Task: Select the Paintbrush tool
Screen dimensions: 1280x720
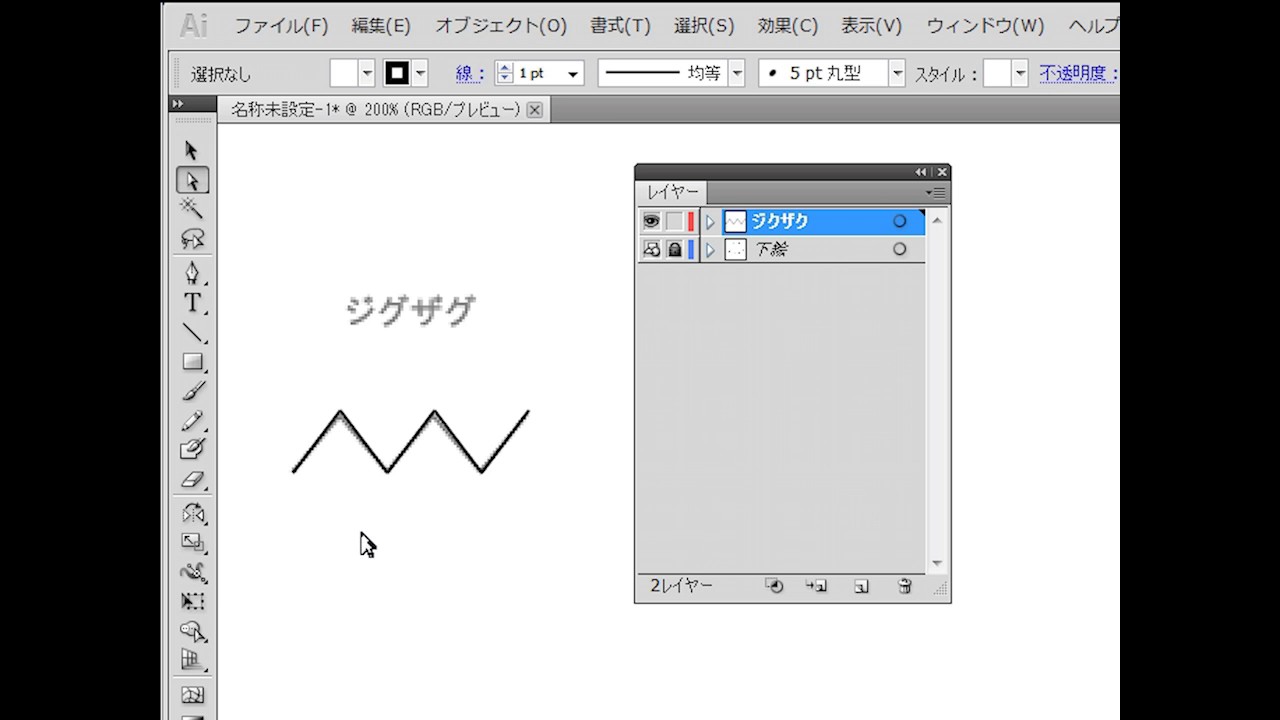Action: 192,391
